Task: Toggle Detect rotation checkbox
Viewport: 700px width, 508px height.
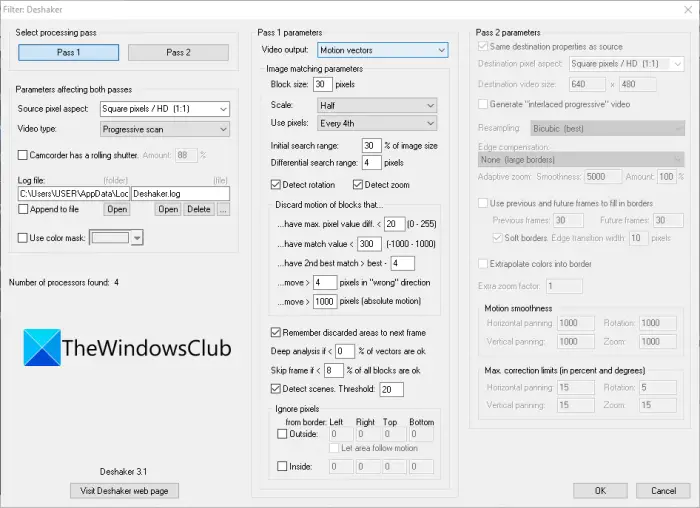Action: click(x=275, y=185)
